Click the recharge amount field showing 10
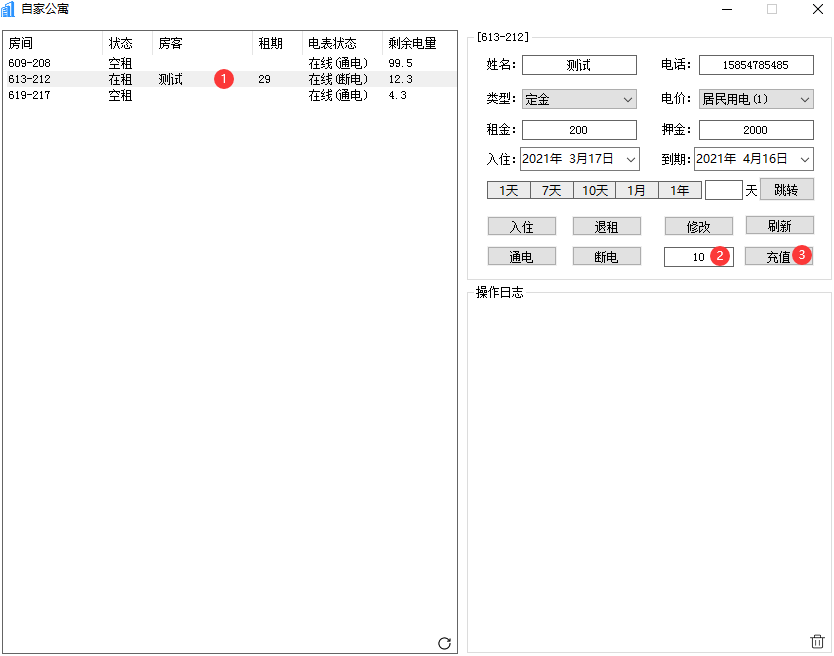This screenshot has width=834, height=656. pos(698,256)
